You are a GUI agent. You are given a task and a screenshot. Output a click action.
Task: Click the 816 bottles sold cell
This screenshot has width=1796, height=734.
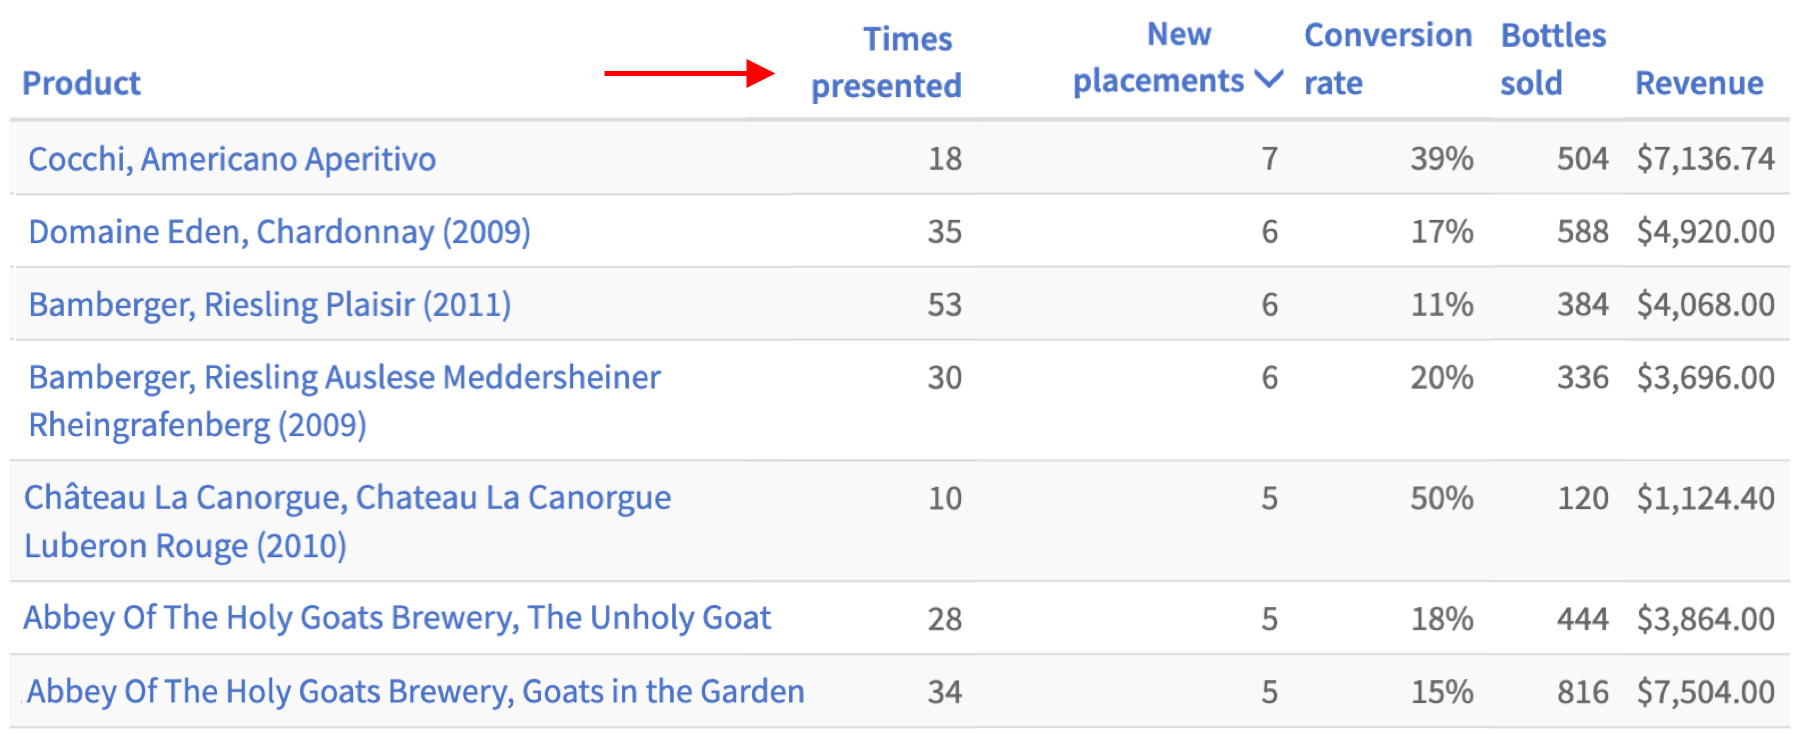click(x=1582, y=692)
